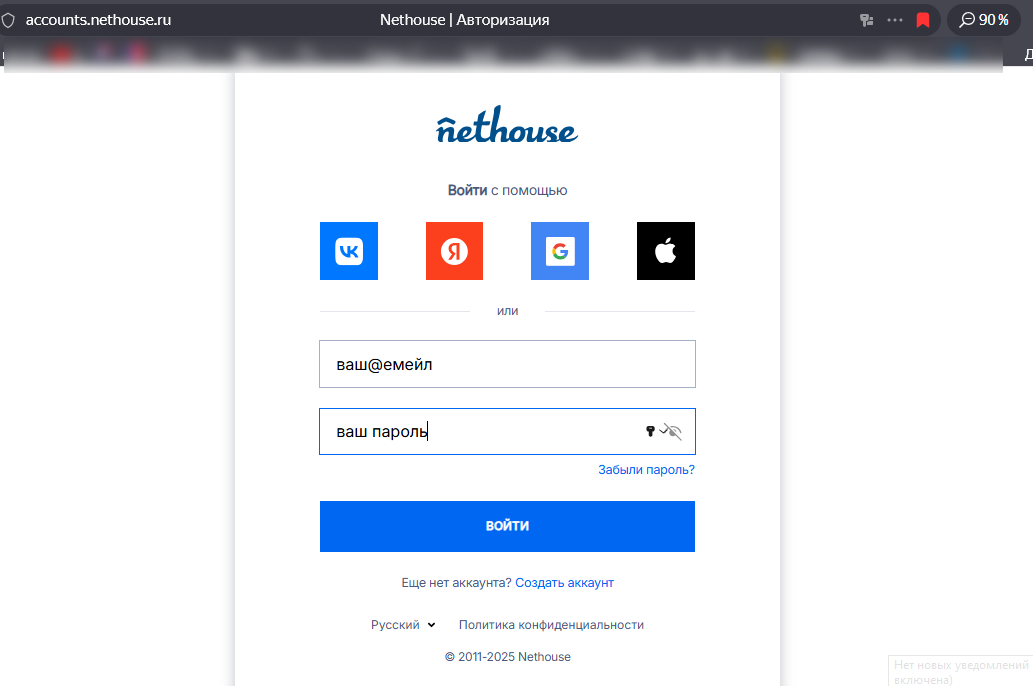Screen dimensions: 1033x686
Task: Open the three-dot toolbar menu
Action: (894, 19)
